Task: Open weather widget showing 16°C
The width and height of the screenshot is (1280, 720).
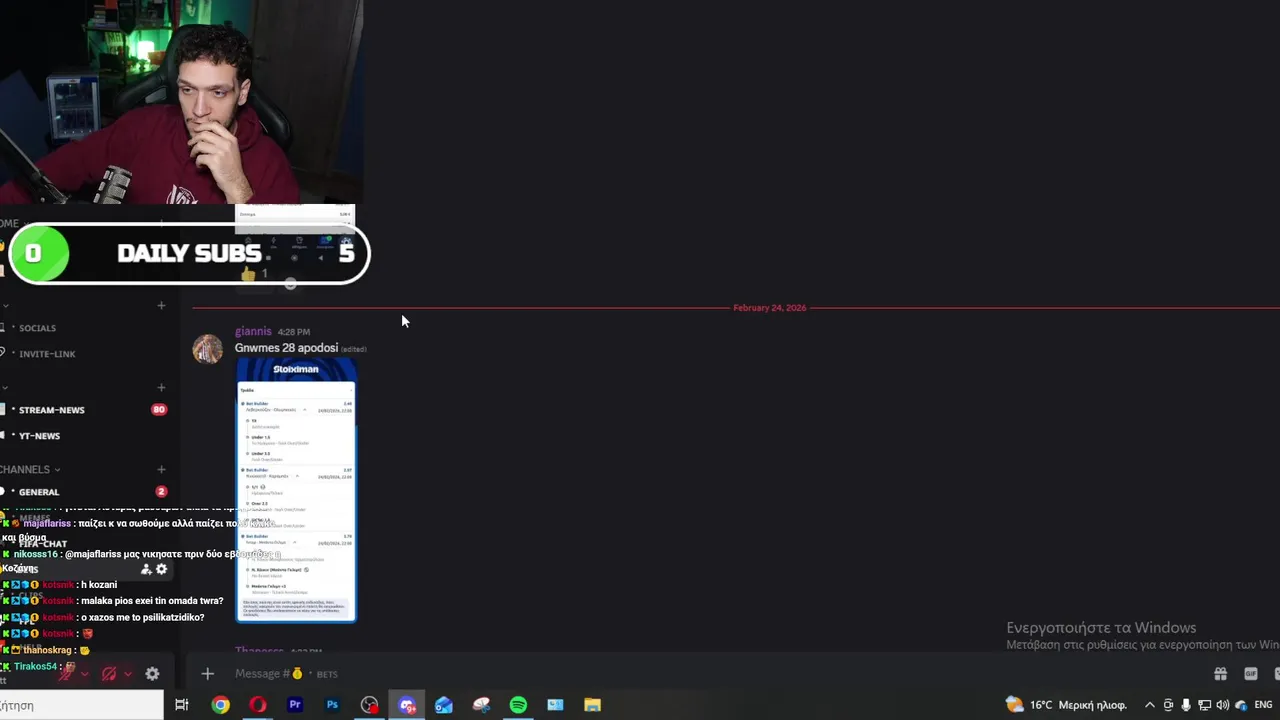Action: [1066, 705]
